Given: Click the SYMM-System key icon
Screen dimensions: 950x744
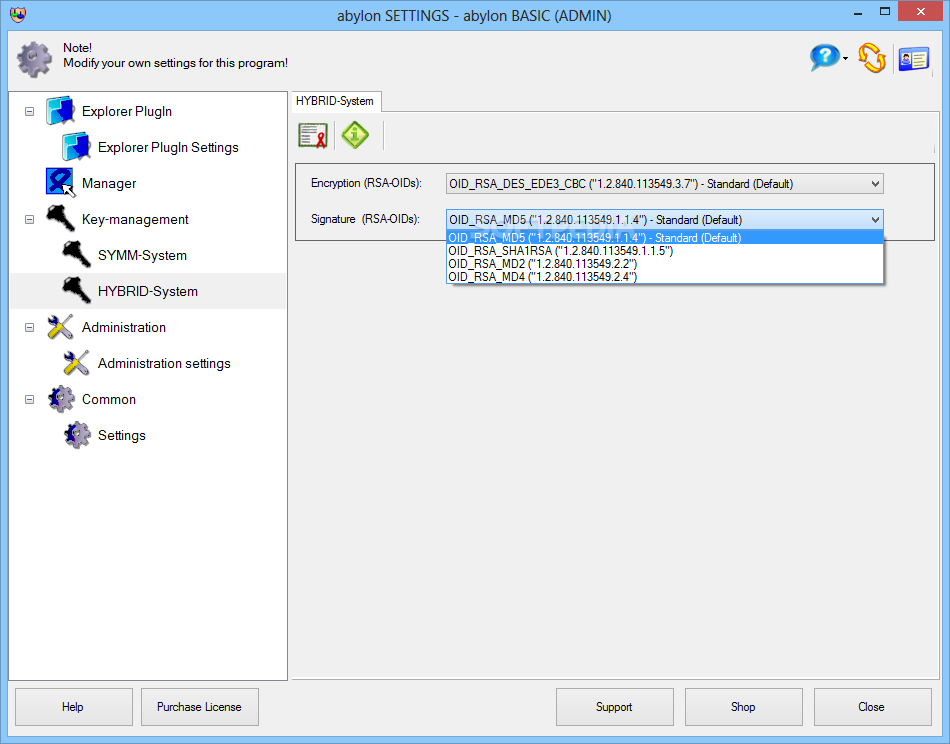Looking at the screenshot, I should click(76, 254).
